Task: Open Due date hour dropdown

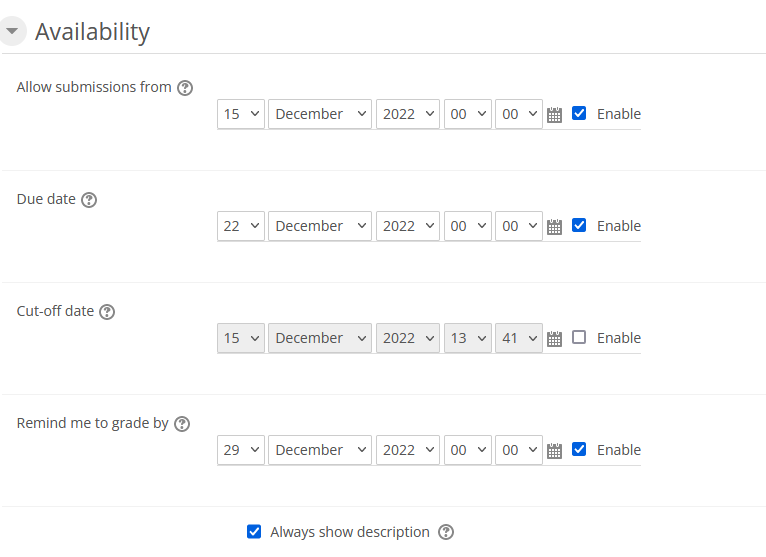Action: (468, 226)
